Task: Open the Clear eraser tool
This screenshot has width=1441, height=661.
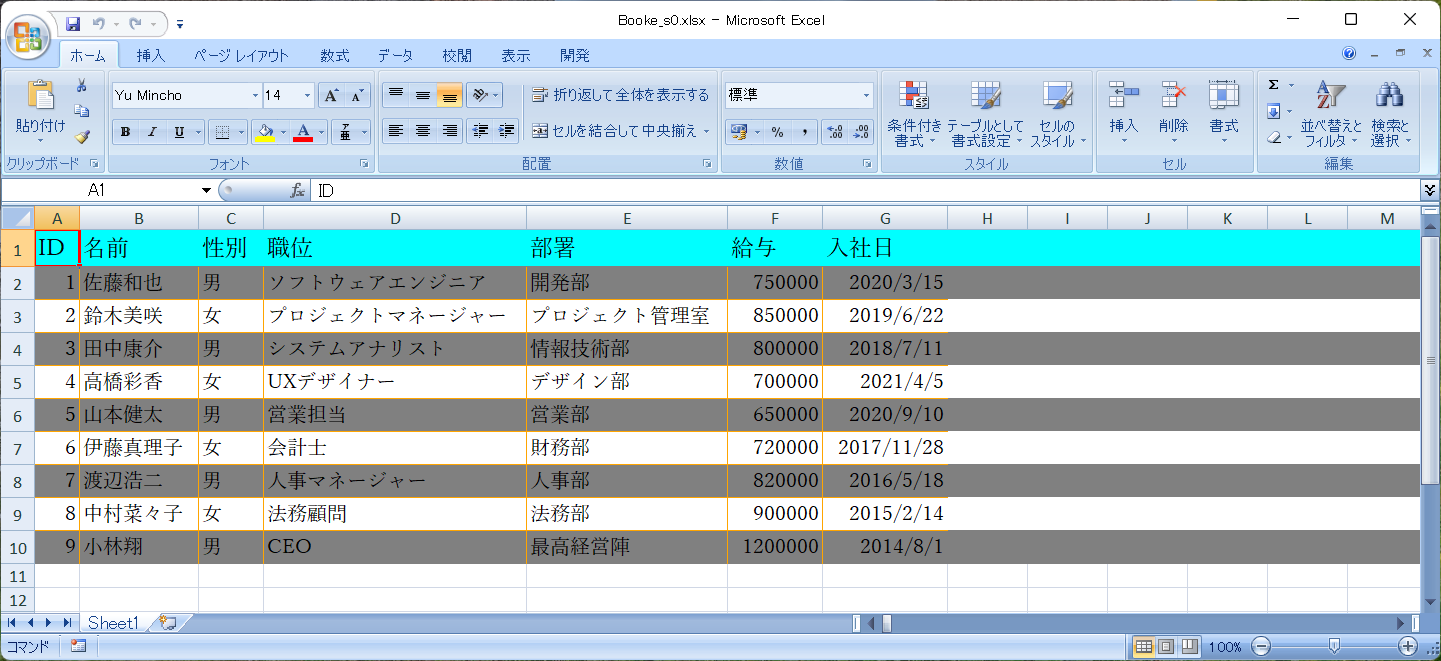Action: [1273, 137]
